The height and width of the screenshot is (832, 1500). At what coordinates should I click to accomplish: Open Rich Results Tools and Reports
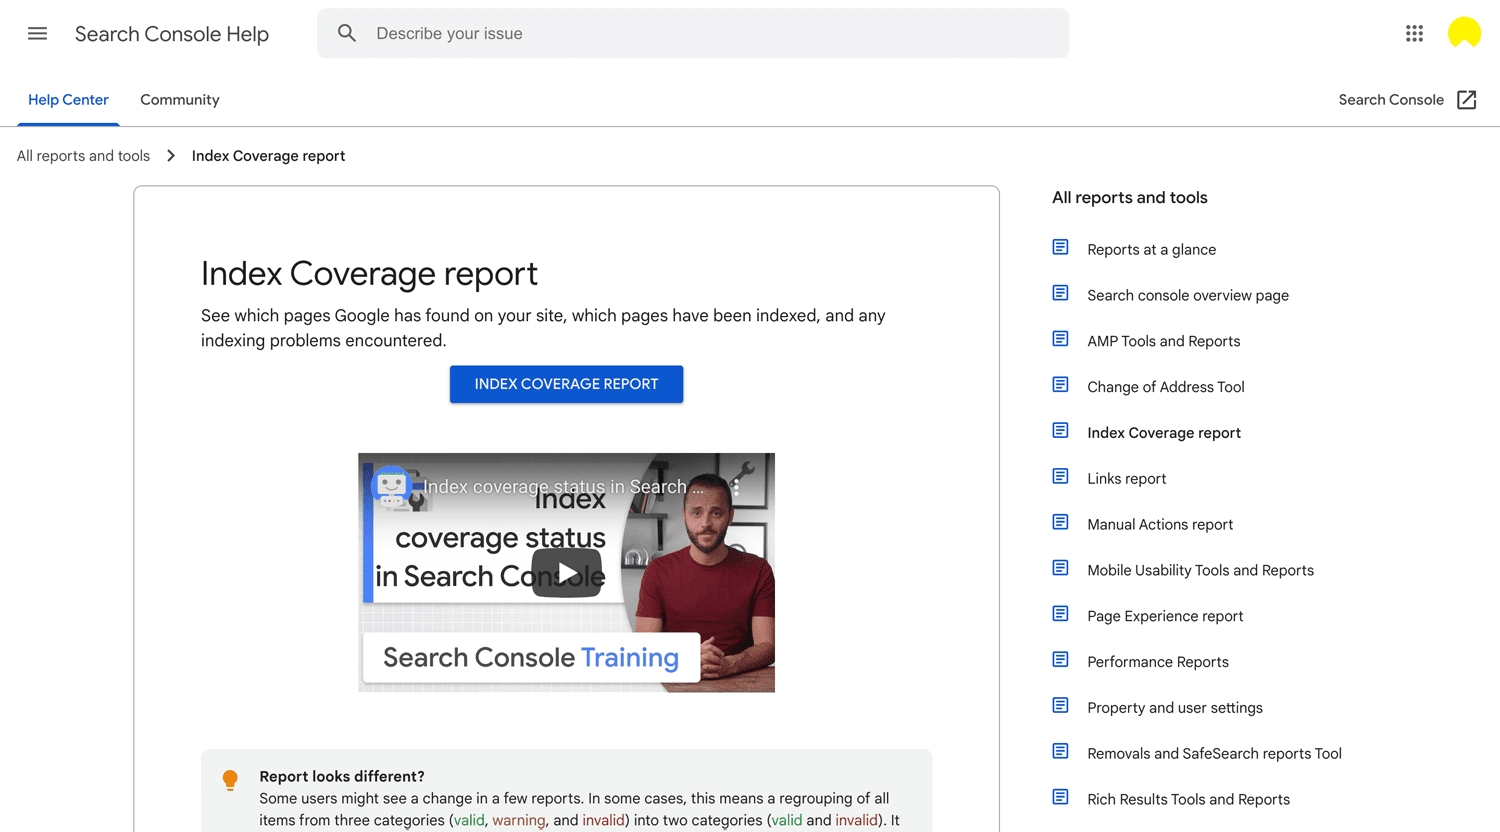[x=1189, y=800]
